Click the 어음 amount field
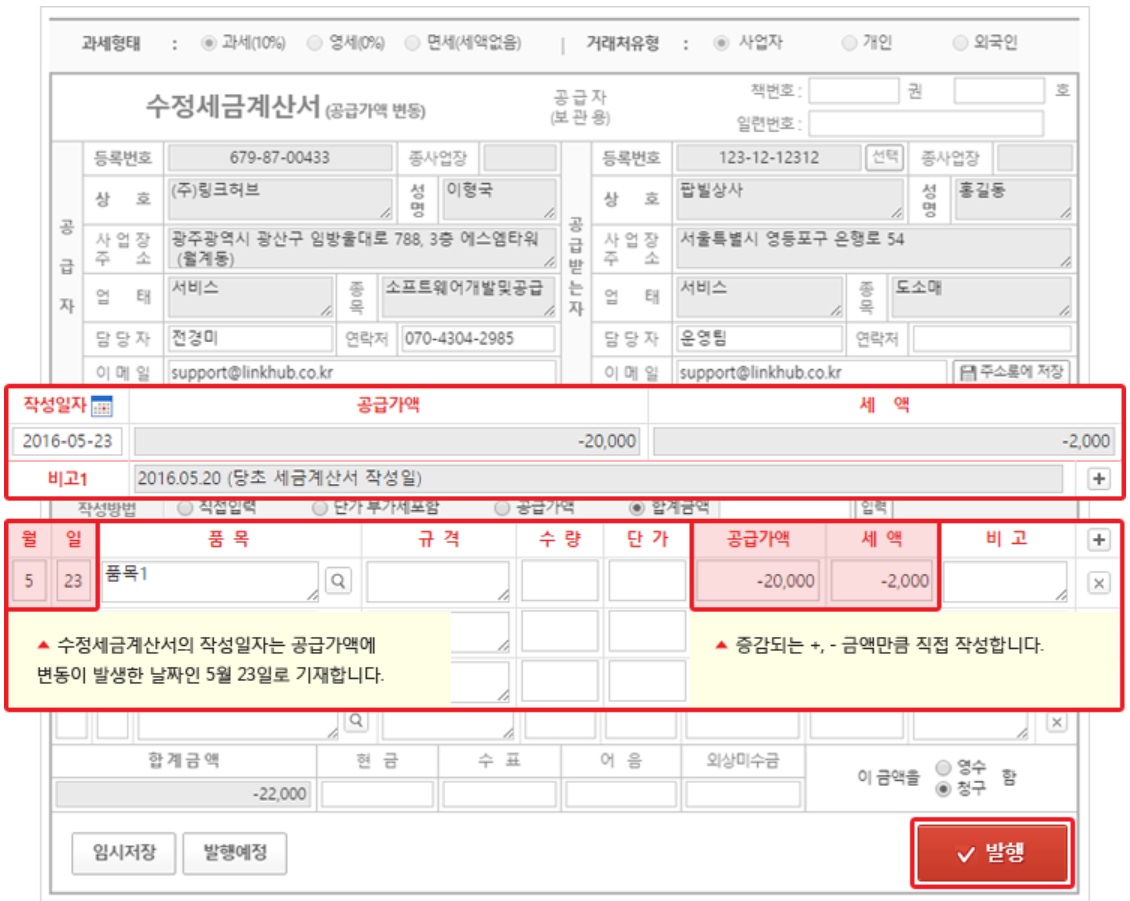 (x=620, y=794)
